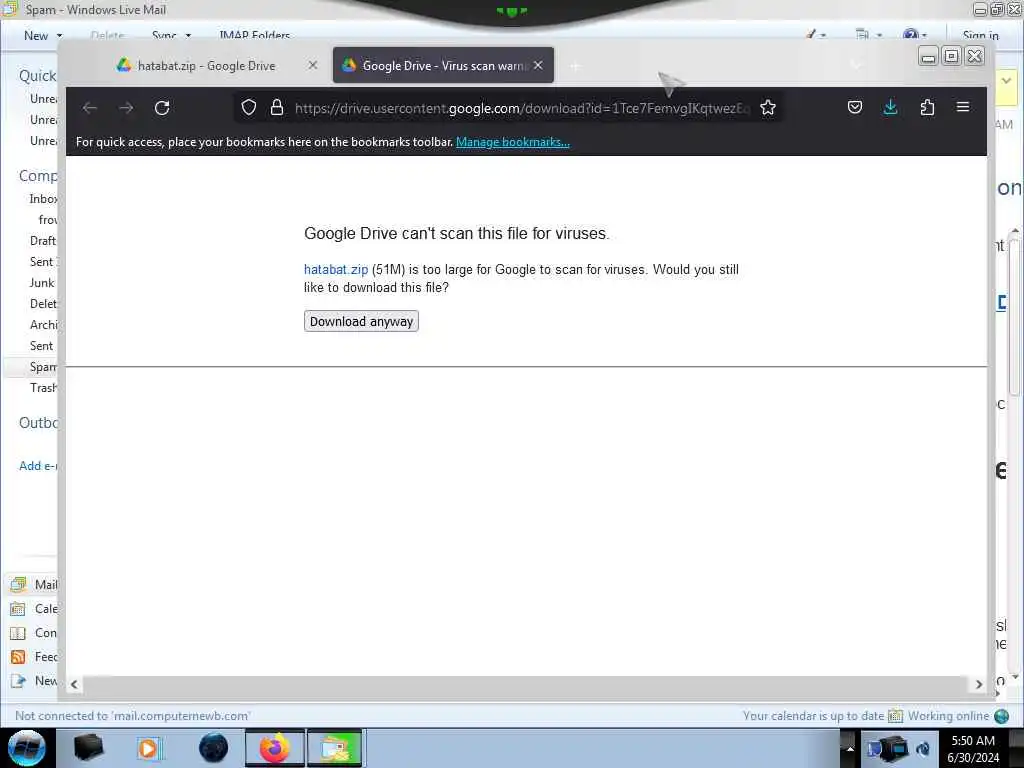Reload the Firefox page
Image resolution: width=1024 pixels, height=768 pixels.
tap(162, 108)
